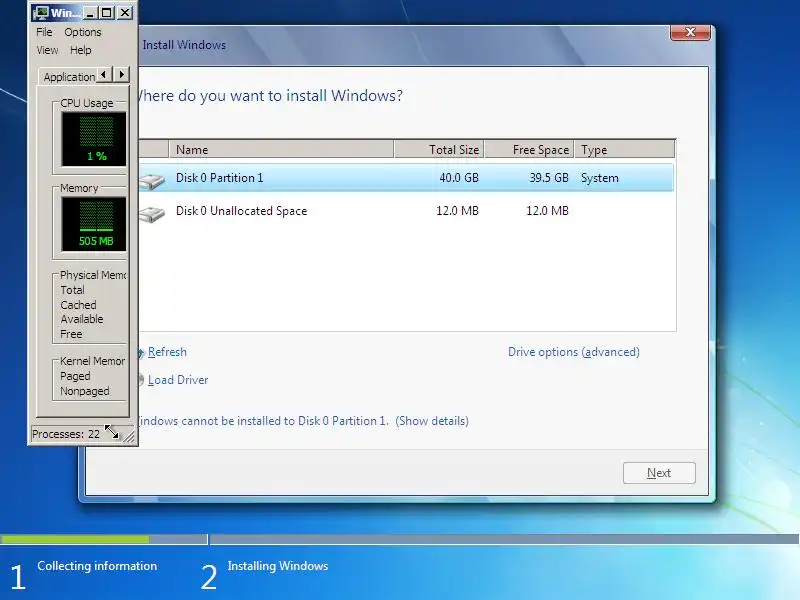The image size is (800, 600).
Task: Click the Processes: 22 status bar entry
Action: coord(66,434)
